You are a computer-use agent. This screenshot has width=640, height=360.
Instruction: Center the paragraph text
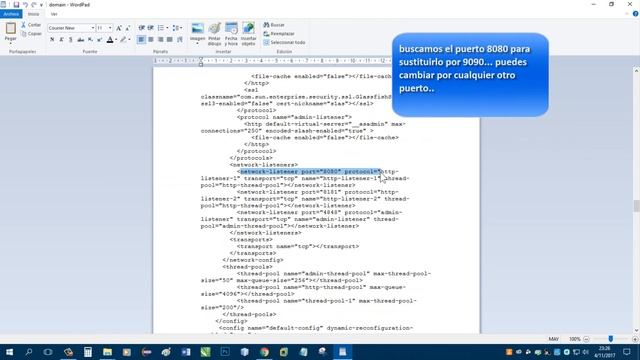coord(151,40)
